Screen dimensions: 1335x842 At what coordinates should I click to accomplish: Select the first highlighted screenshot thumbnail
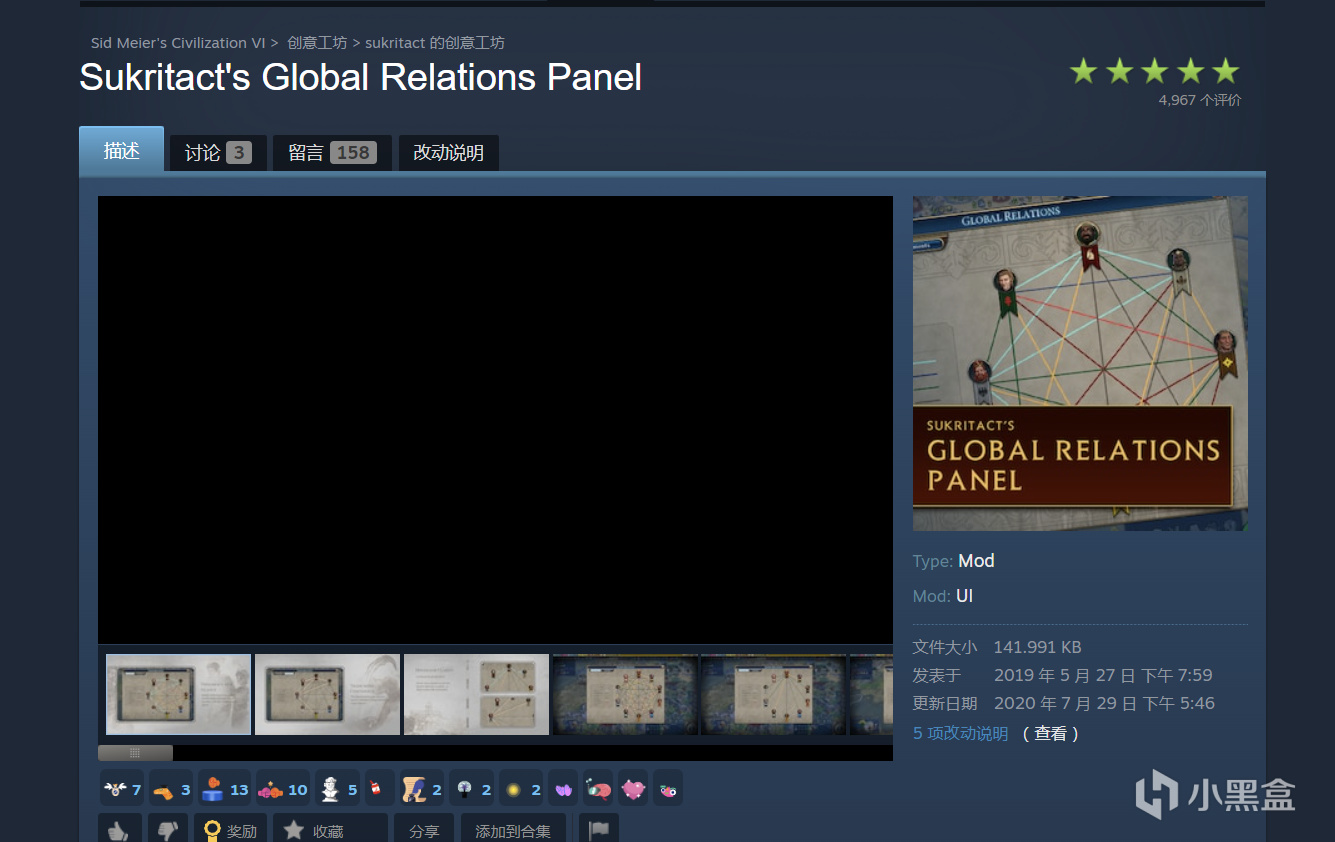point(178,694)
